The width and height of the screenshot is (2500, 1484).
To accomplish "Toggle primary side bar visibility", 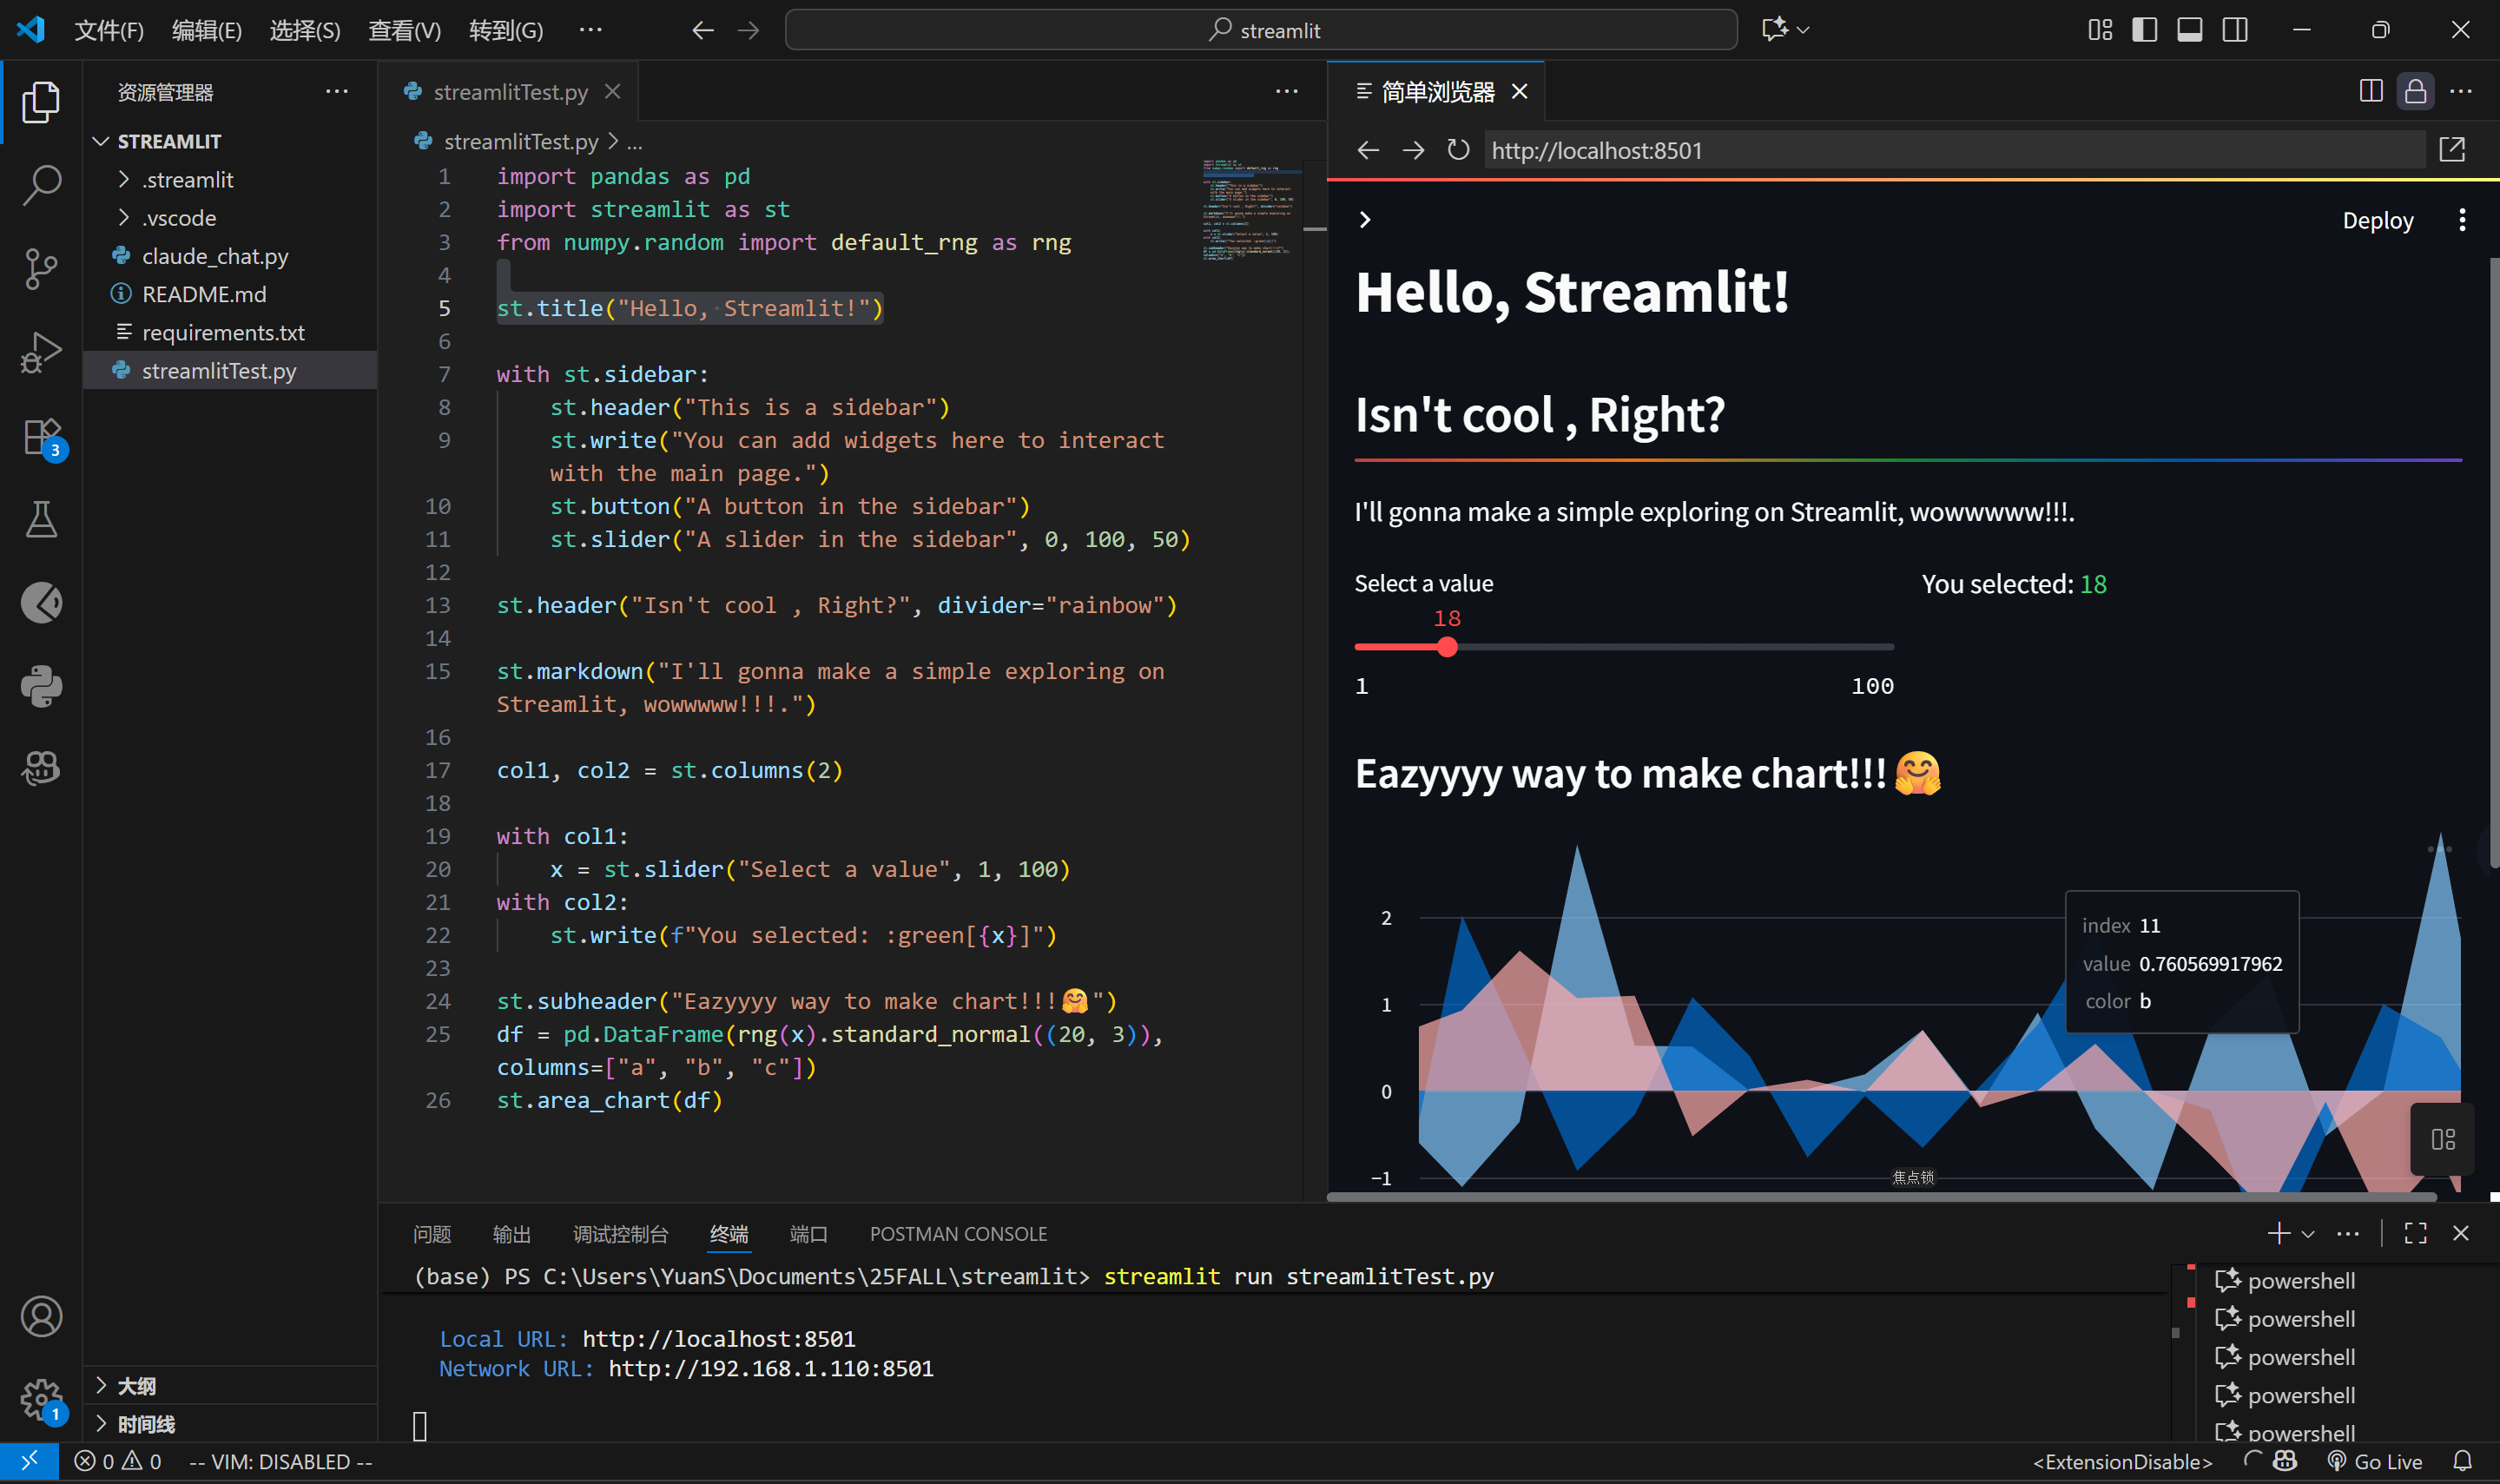I will pos(2144,30).
